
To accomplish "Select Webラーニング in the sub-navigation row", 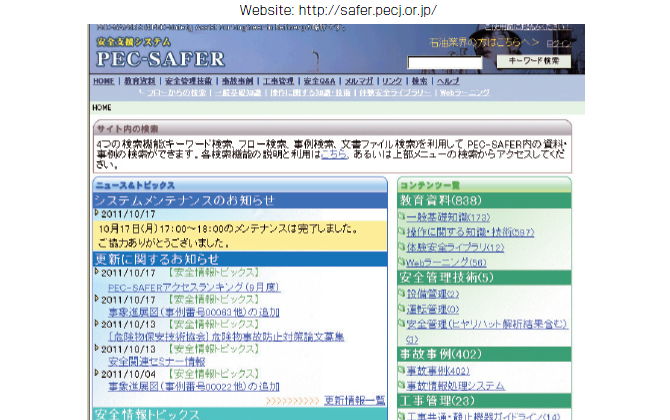I will pos(465,93).
